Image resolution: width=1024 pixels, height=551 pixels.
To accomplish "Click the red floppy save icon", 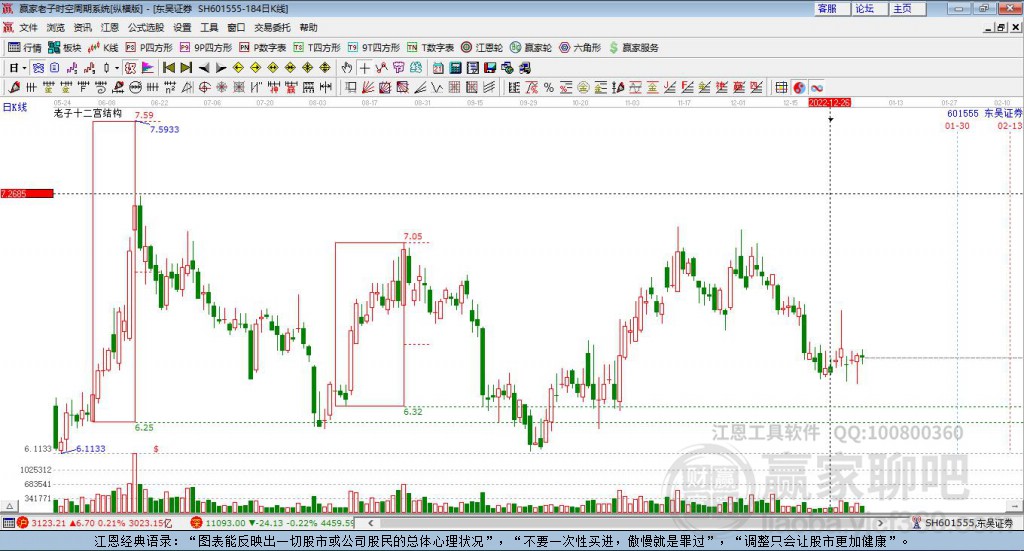I will click(490, 68).
